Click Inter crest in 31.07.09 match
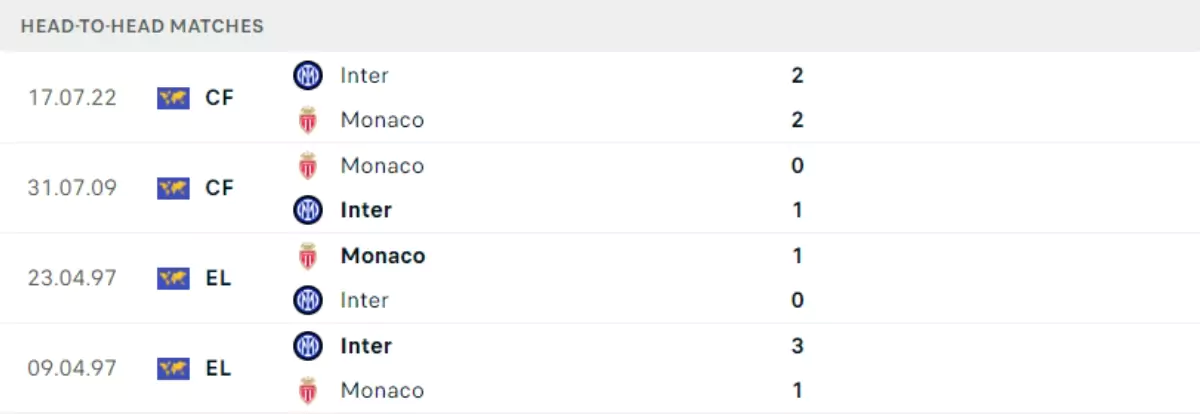 pos(308,210)
